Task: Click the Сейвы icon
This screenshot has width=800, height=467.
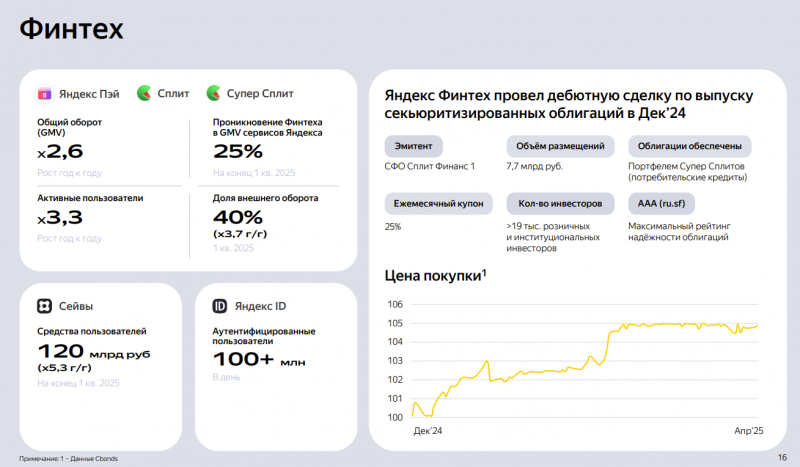Action: [x=44, y=306]
